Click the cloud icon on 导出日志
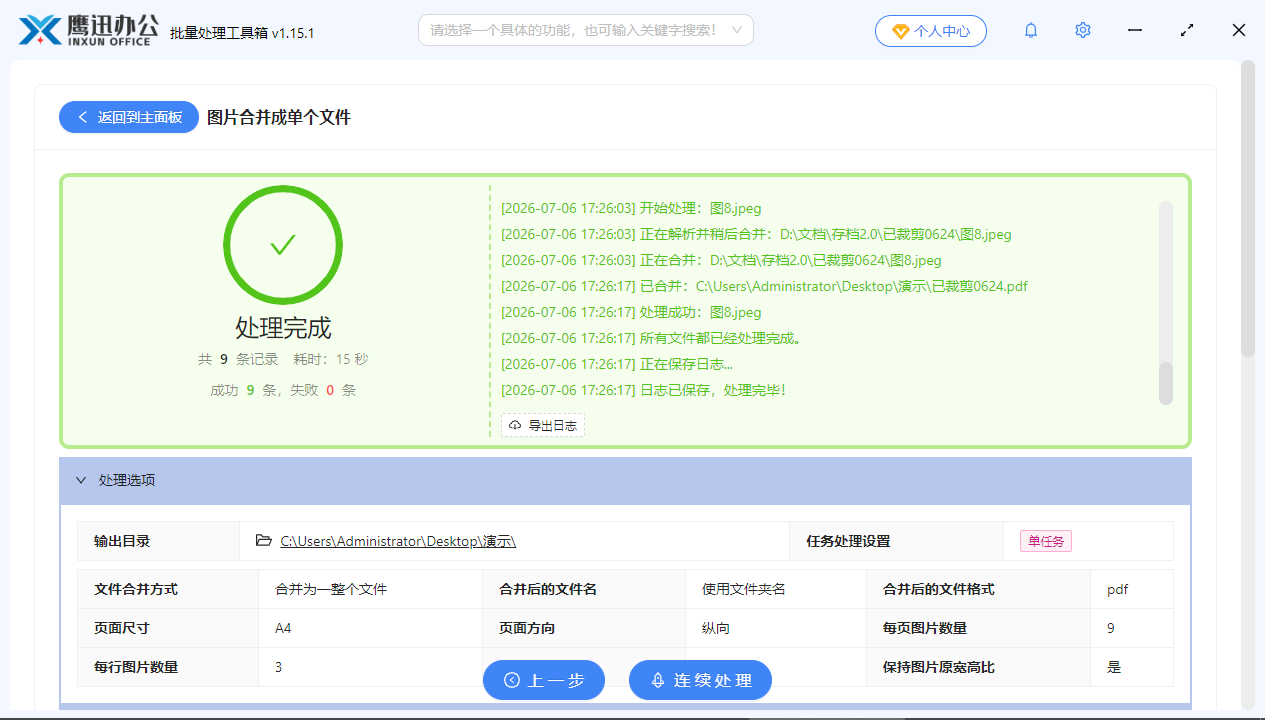This screenshot has height=720, width=1265. 515,426
